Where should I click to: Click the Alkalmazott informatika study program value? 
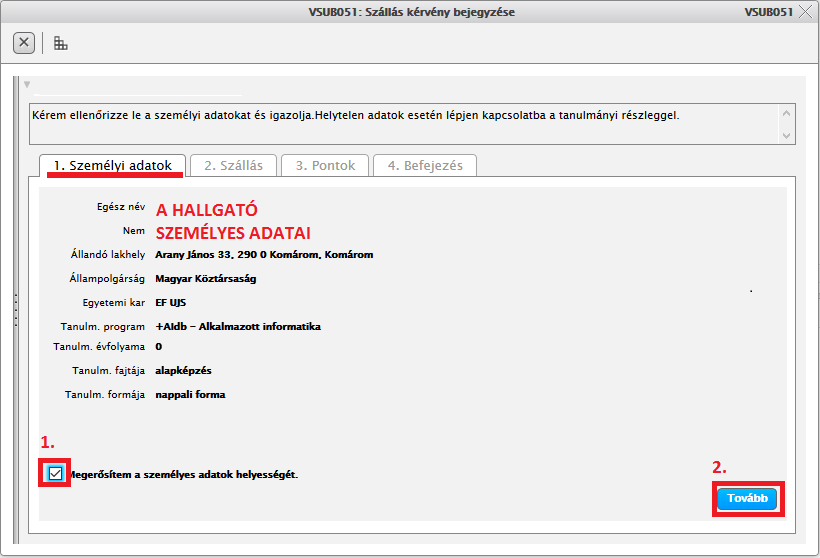[x=238, y=327]
